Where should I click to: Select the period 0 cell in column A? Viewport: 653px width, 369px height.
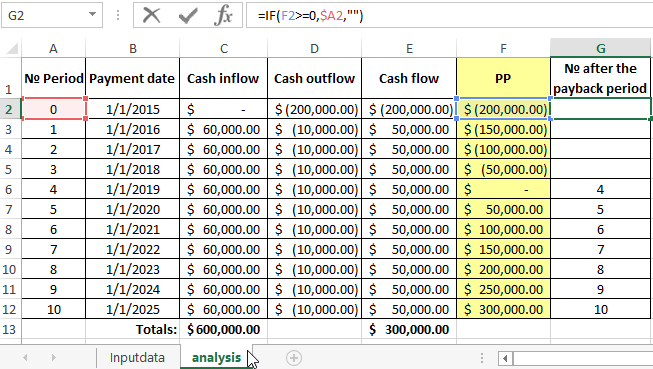click(53, 109)
